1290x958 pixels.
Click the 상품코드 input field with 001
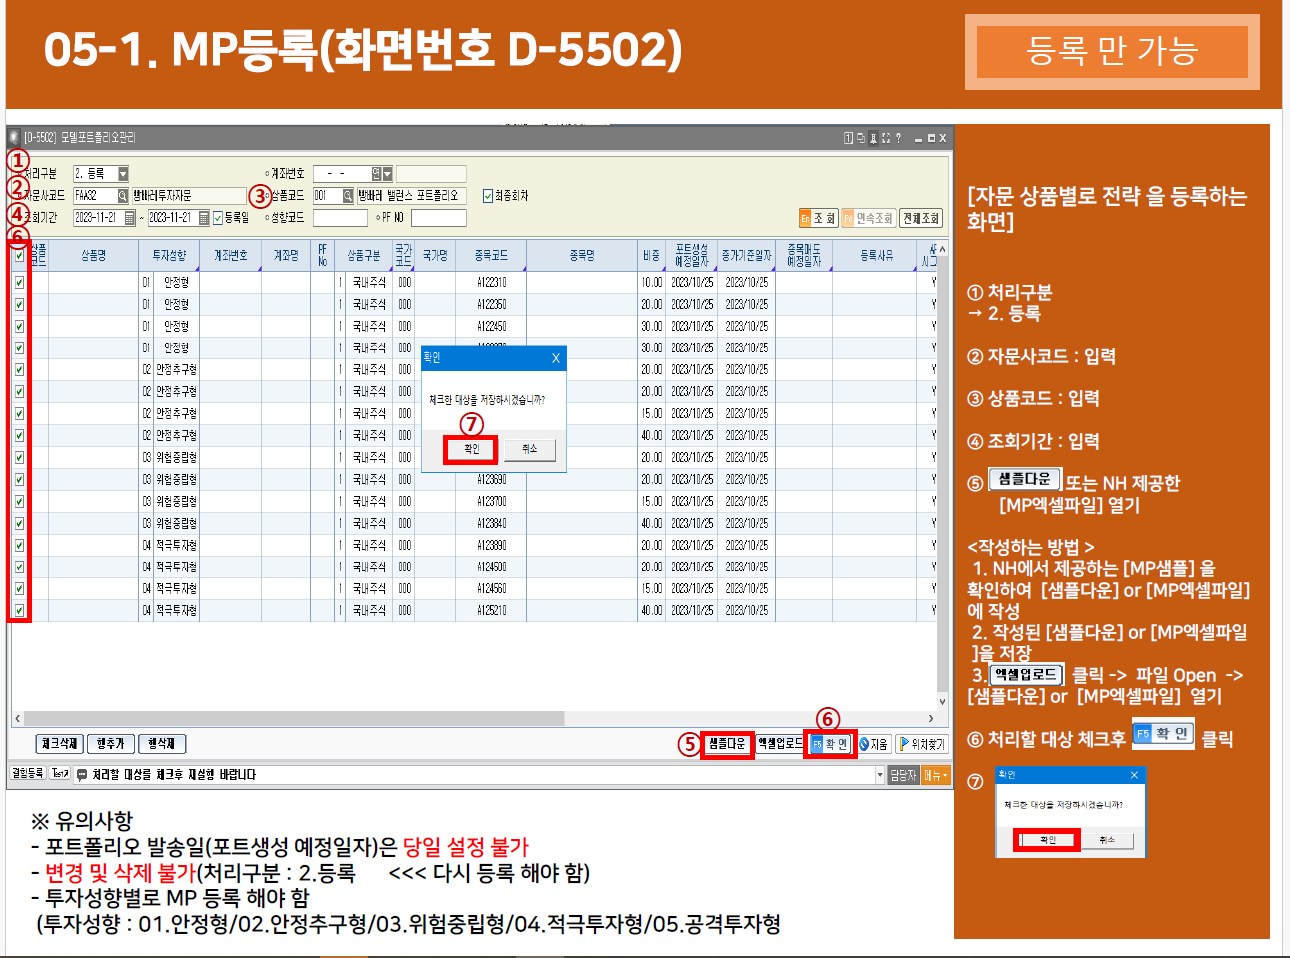point(328,196)
